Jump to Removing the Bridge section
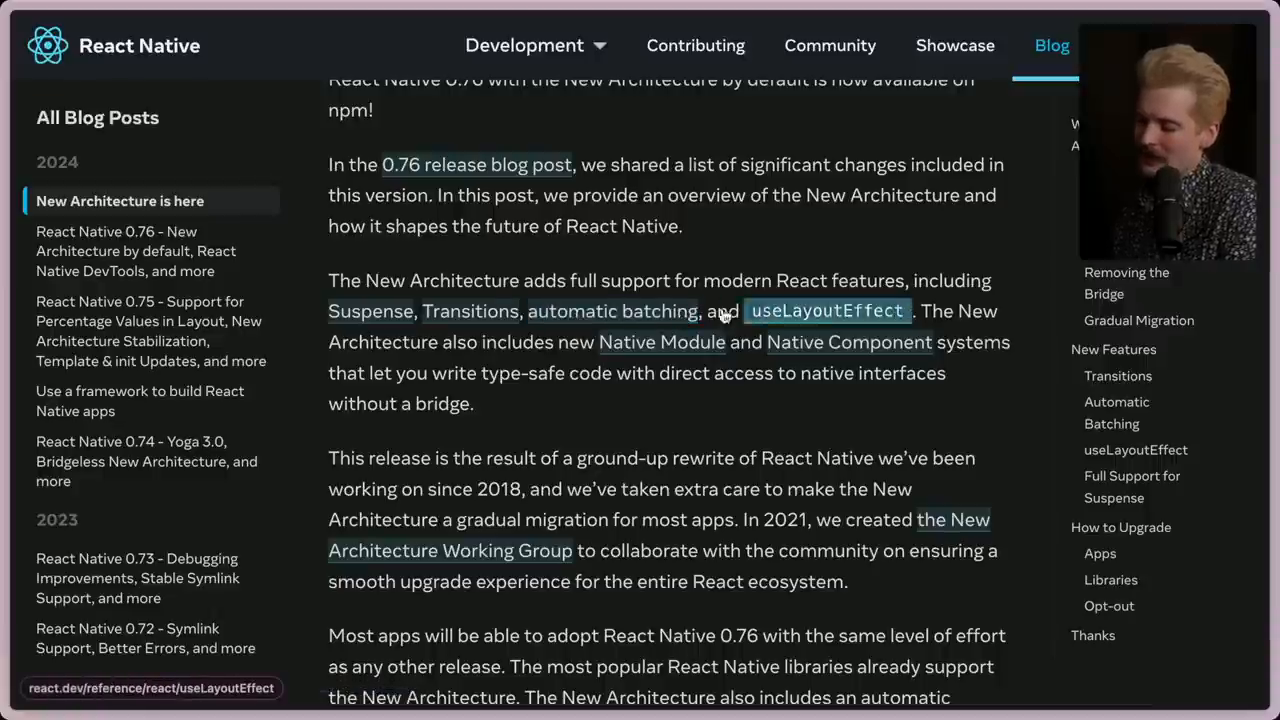1280x720 pixels. pos(1126,283)
